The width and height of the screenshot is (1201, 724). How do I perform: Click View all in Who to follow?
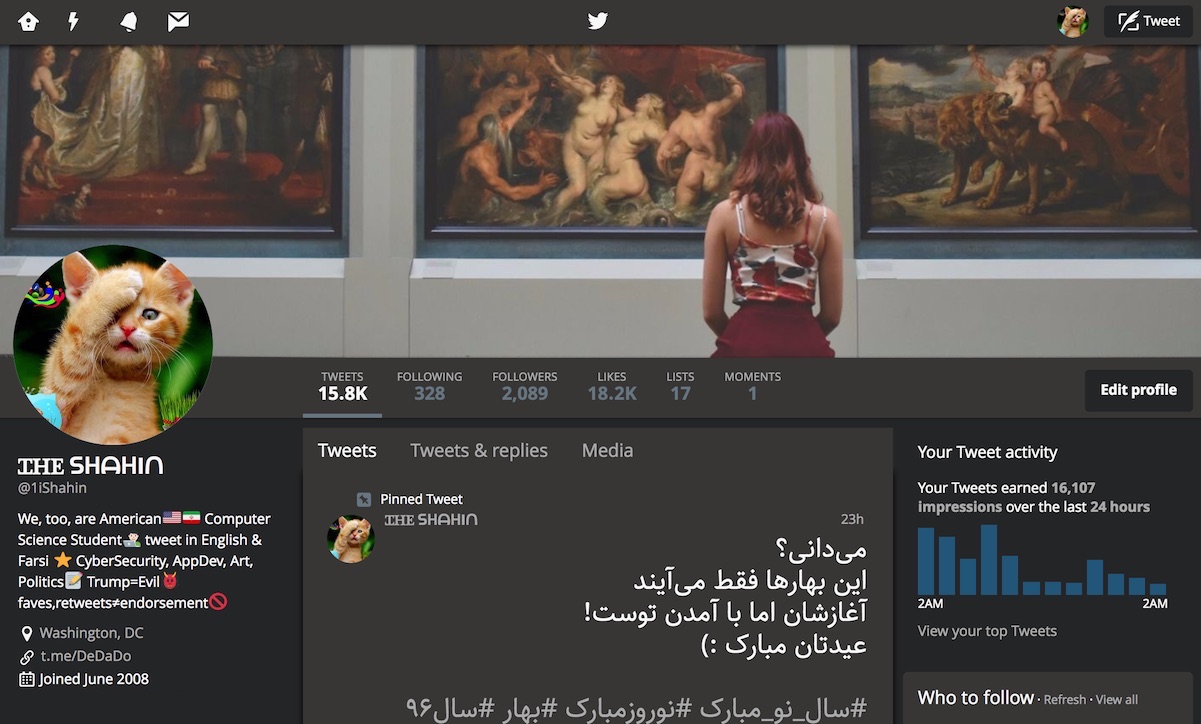1117,700
